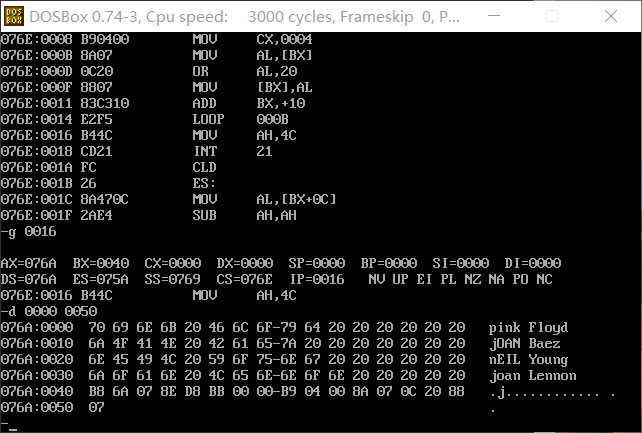Click the 'pink Floyd' ASCII text
642x433 pixels.
tap(528, 328)
